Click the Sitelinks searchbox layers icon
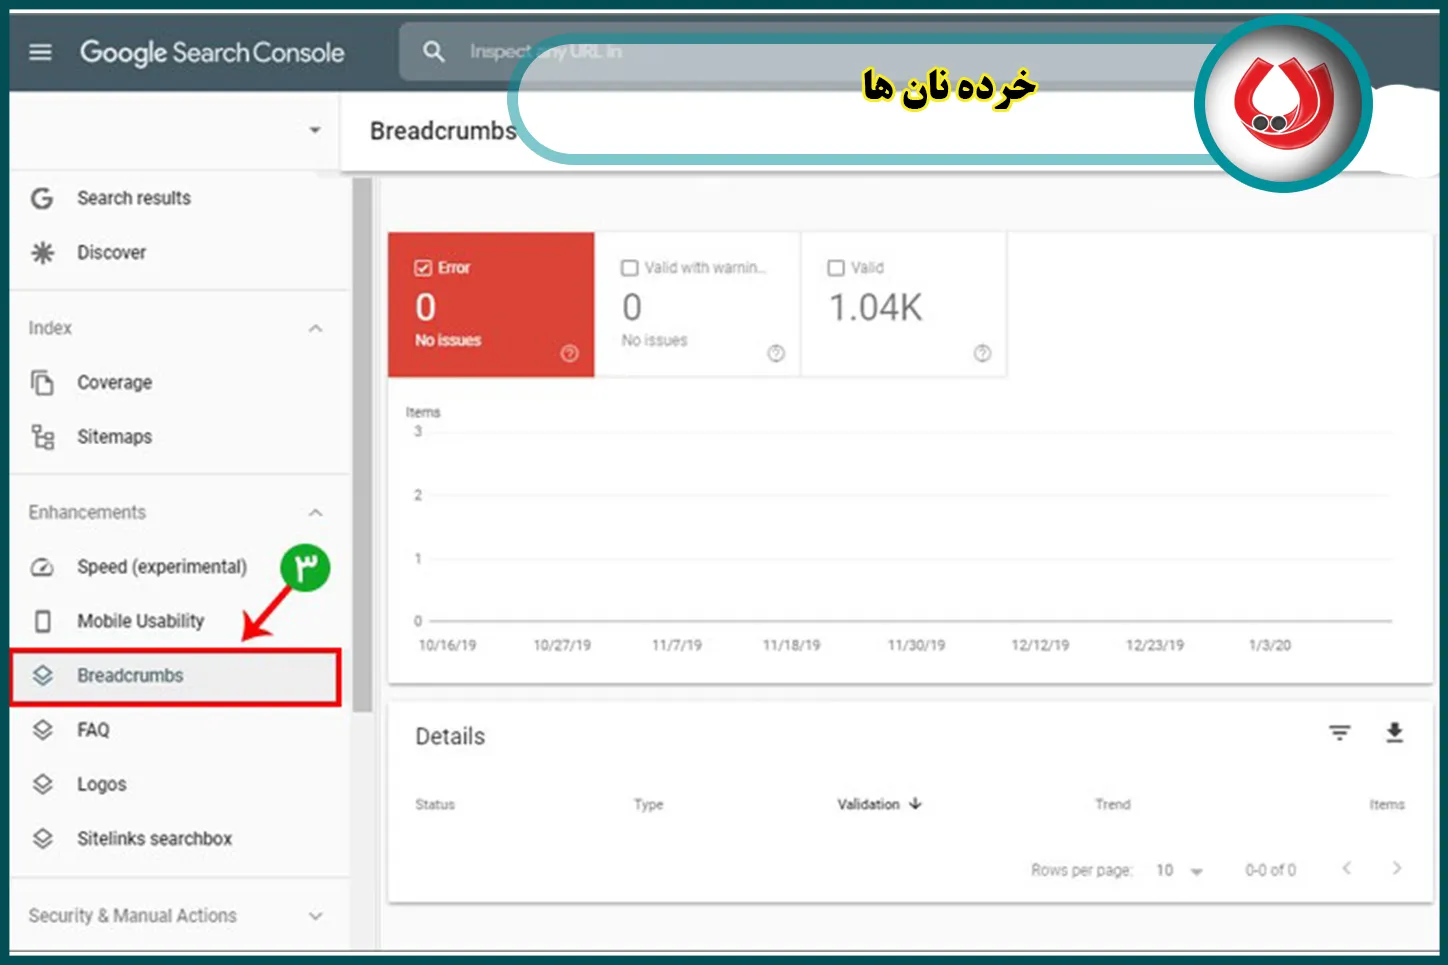Screen dimensions: 1448x965 (42, 838)
